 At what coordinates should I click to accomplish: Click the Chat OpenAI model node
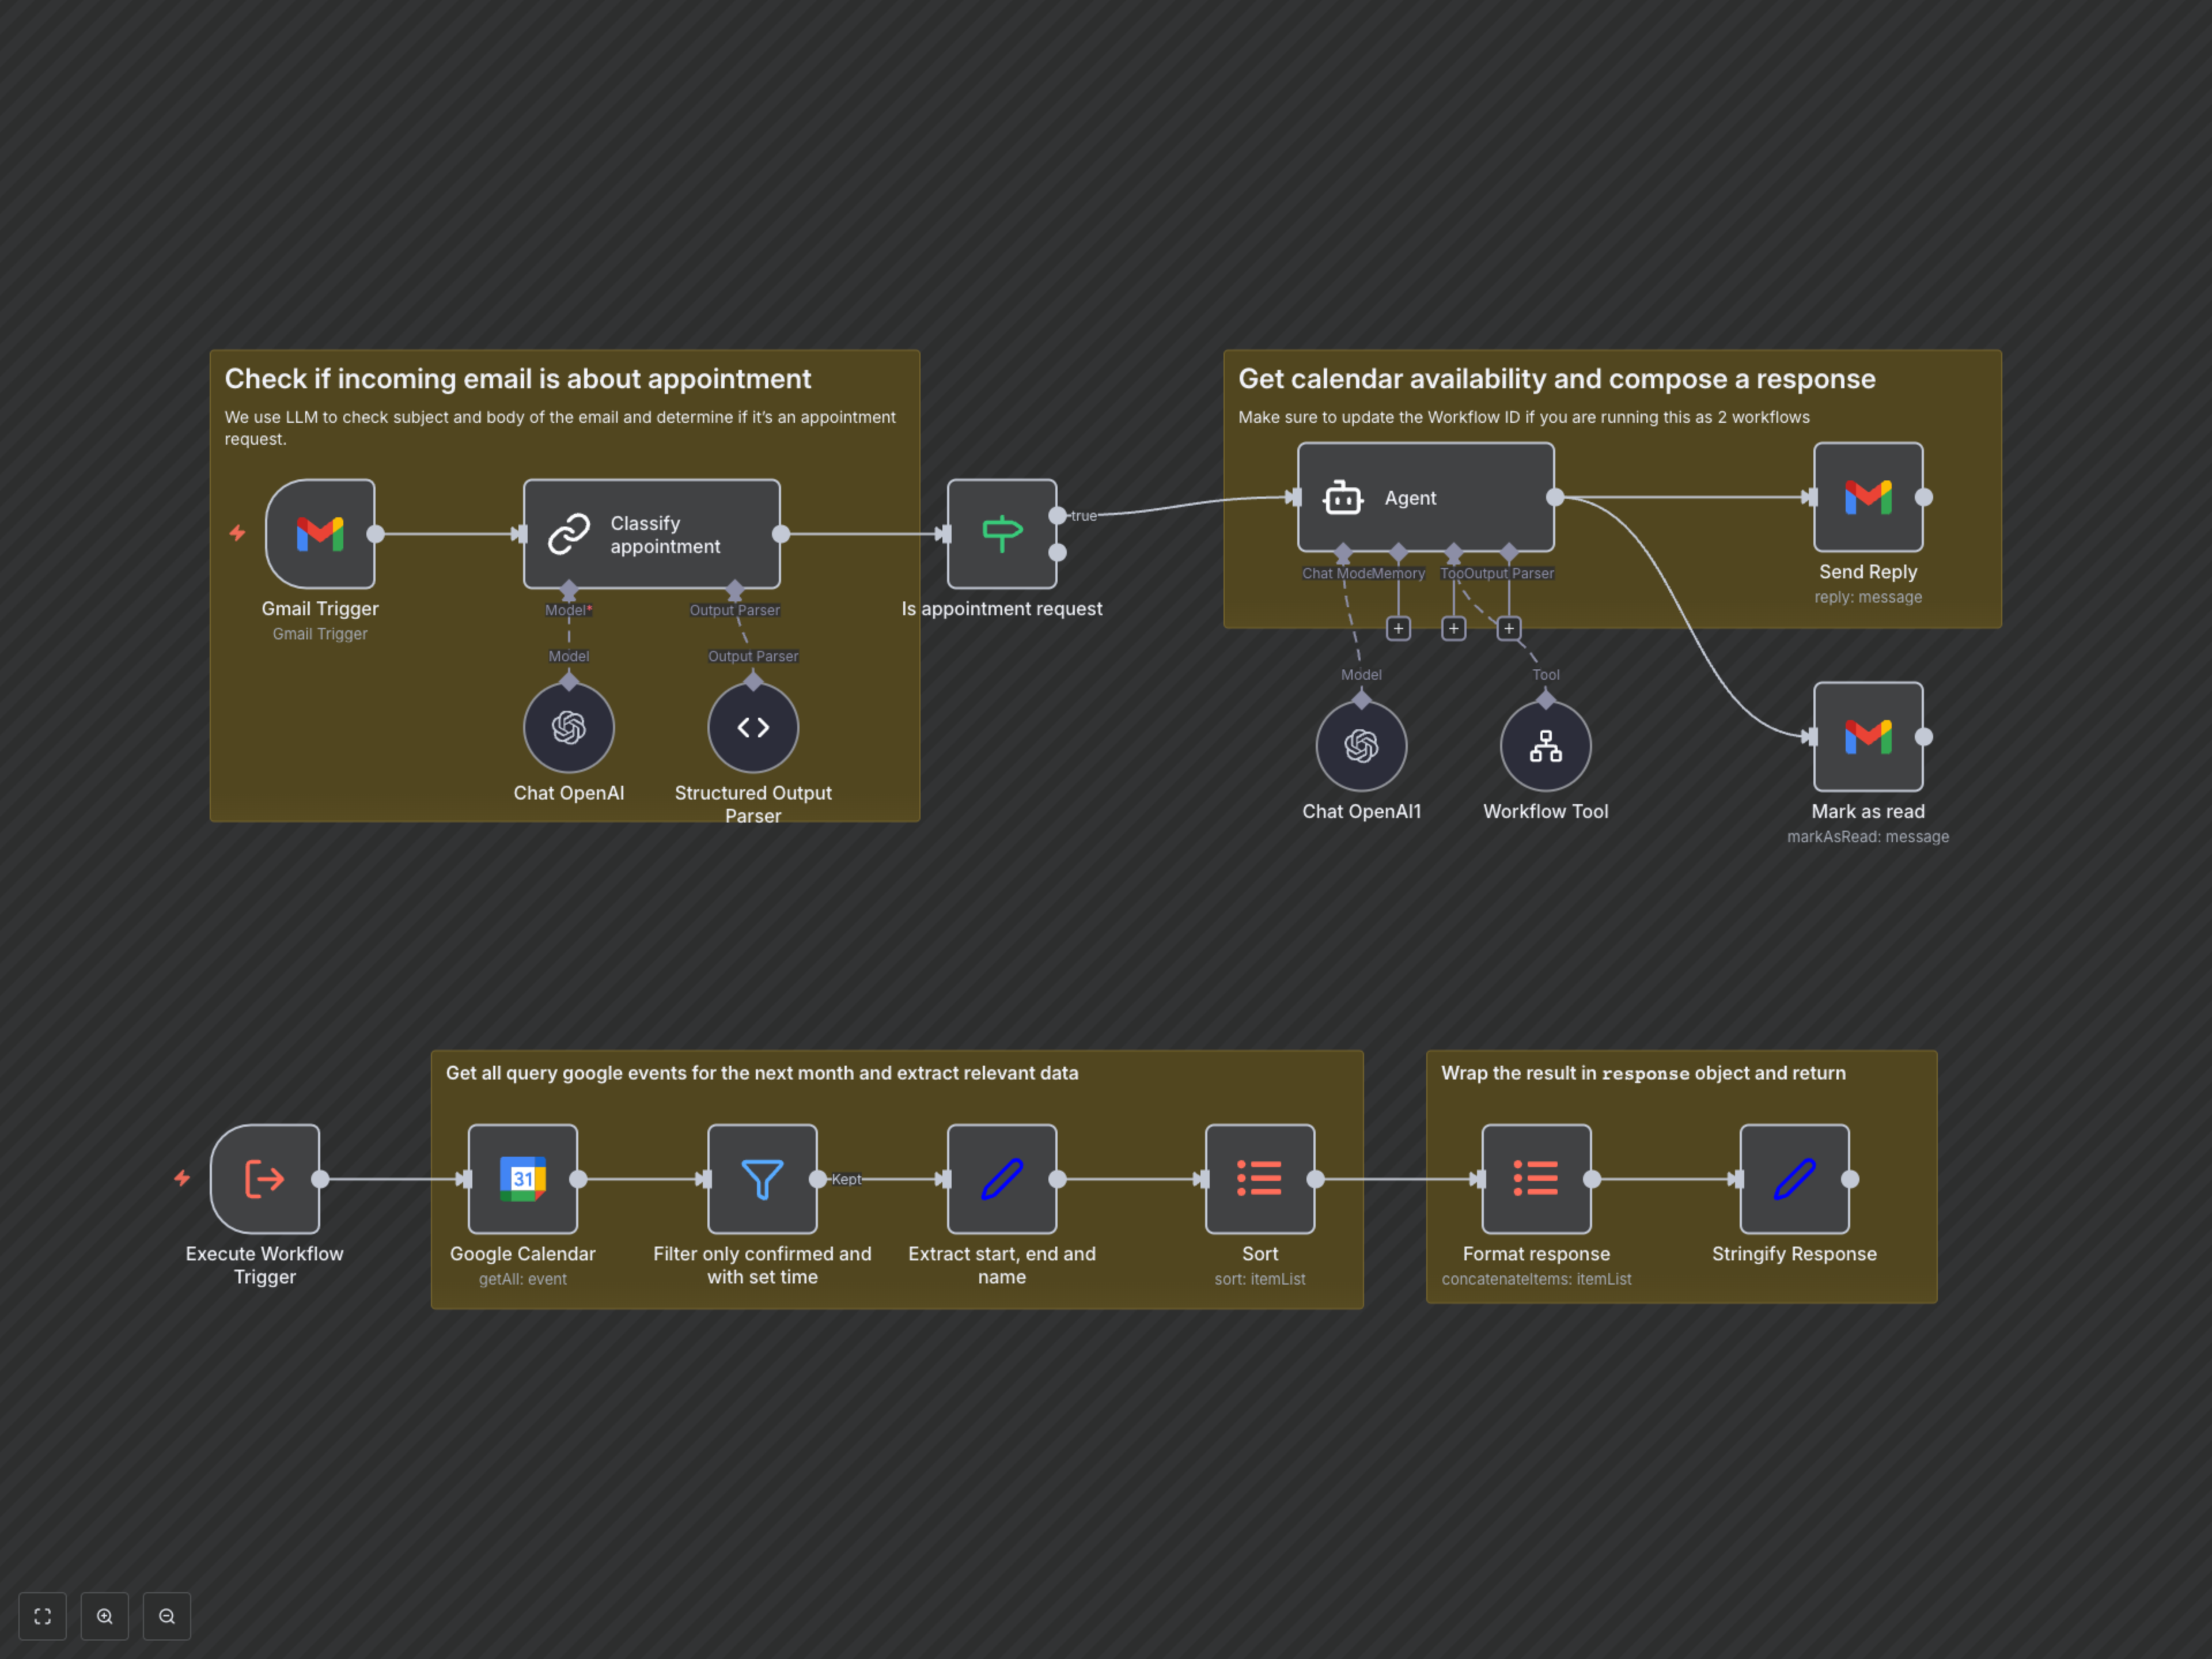point(568,727)
